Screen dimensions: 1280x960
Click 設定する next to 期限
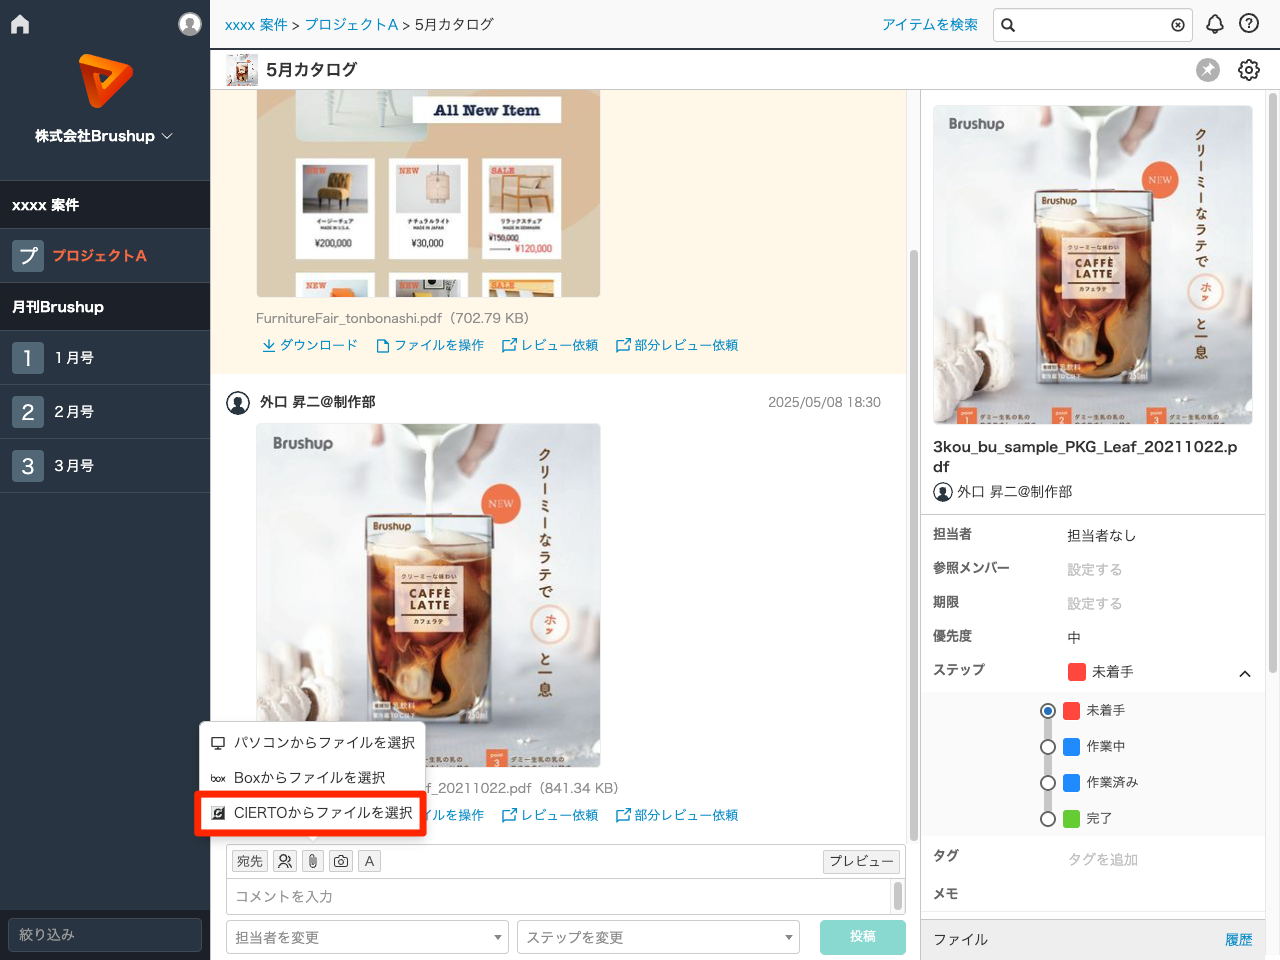click(1094, 604)
